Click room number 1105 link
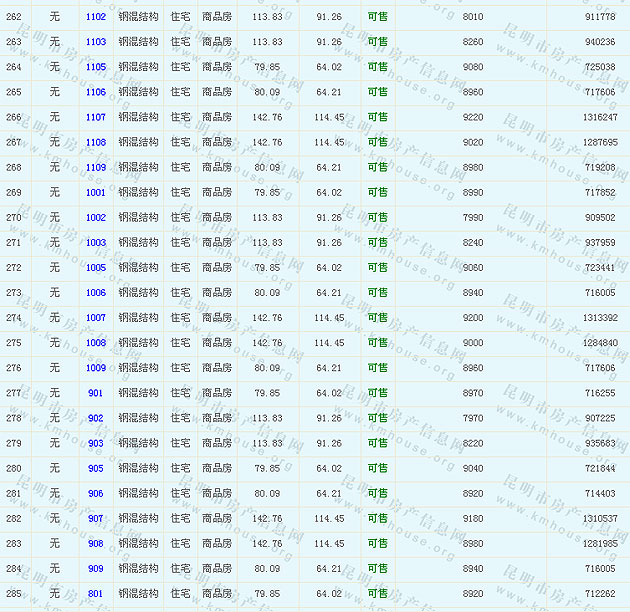630x612 pixels. pos(96,67)
